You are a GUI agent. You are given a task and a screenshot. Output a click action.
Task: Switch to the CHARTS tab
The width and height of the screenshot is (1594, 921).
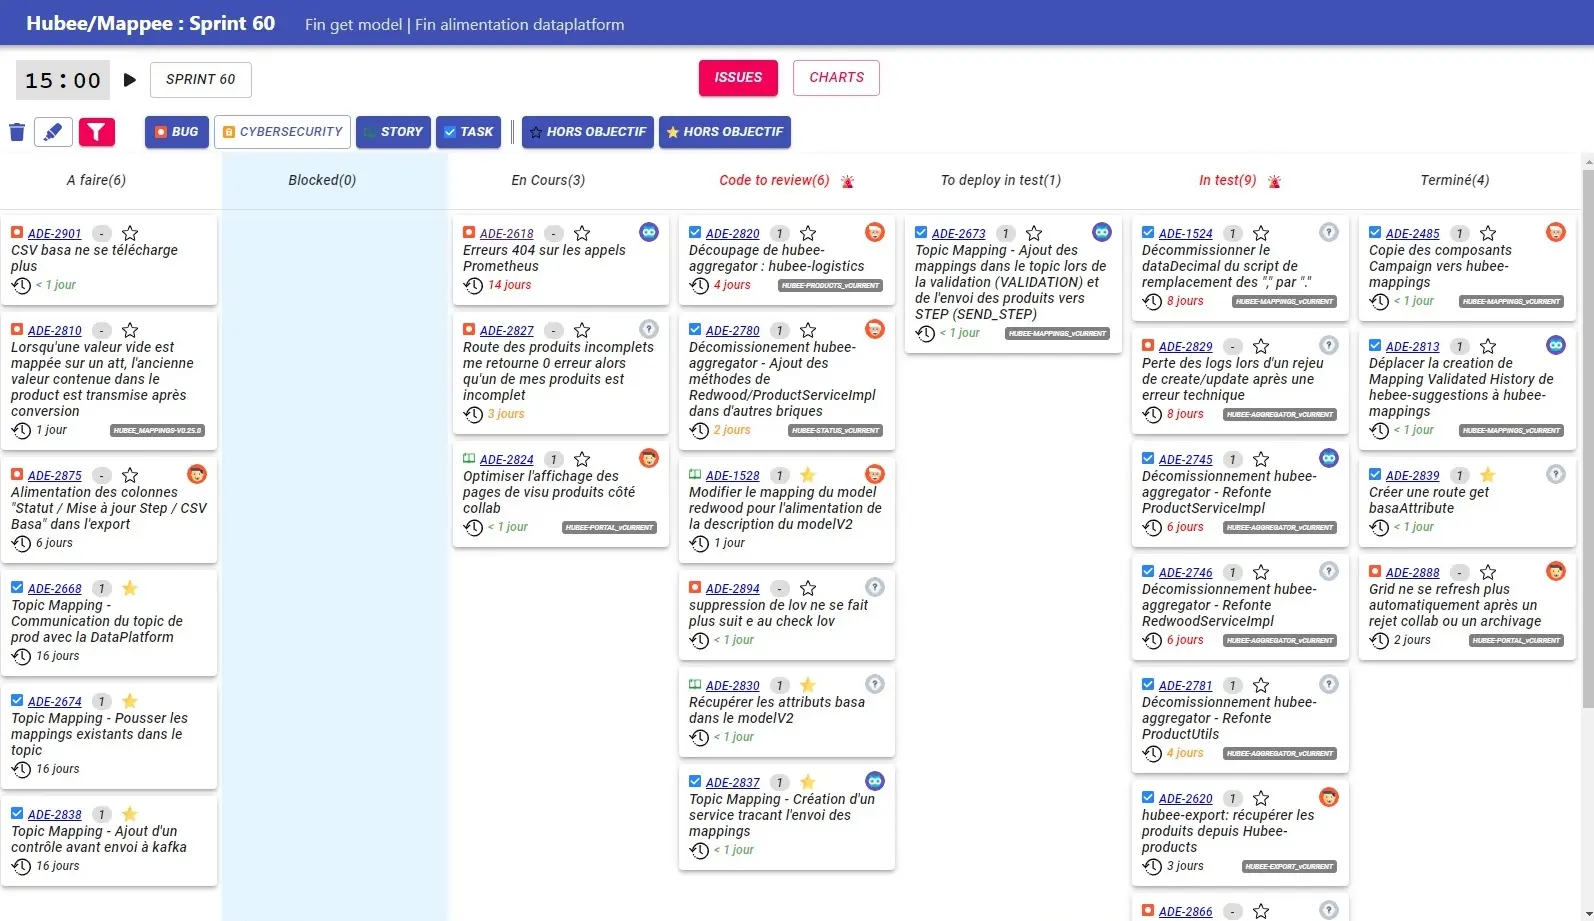(x=836, y=78)
